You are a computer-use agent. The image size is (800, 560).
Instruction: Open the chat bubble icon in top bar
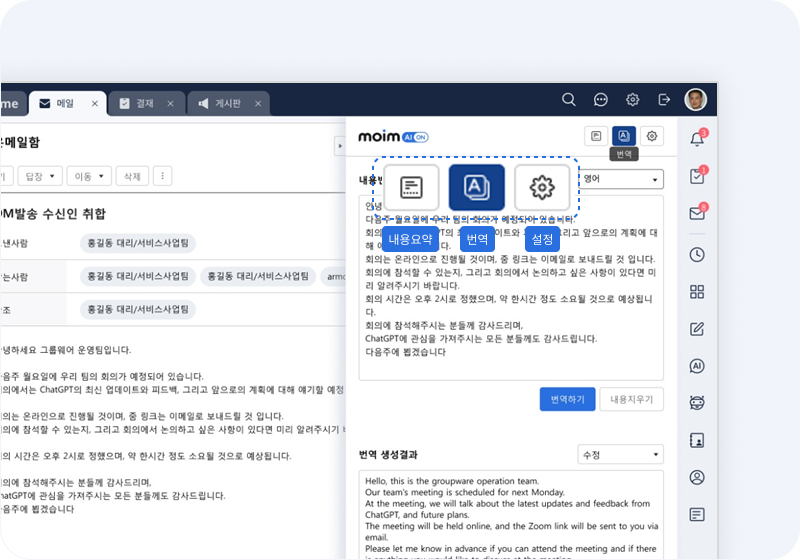coord(600,100)
